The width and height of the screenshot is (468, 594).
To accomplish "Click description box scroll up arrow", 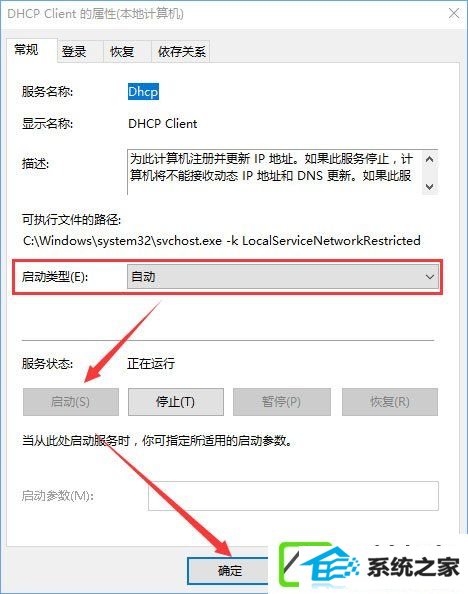I will pos(429,159).
